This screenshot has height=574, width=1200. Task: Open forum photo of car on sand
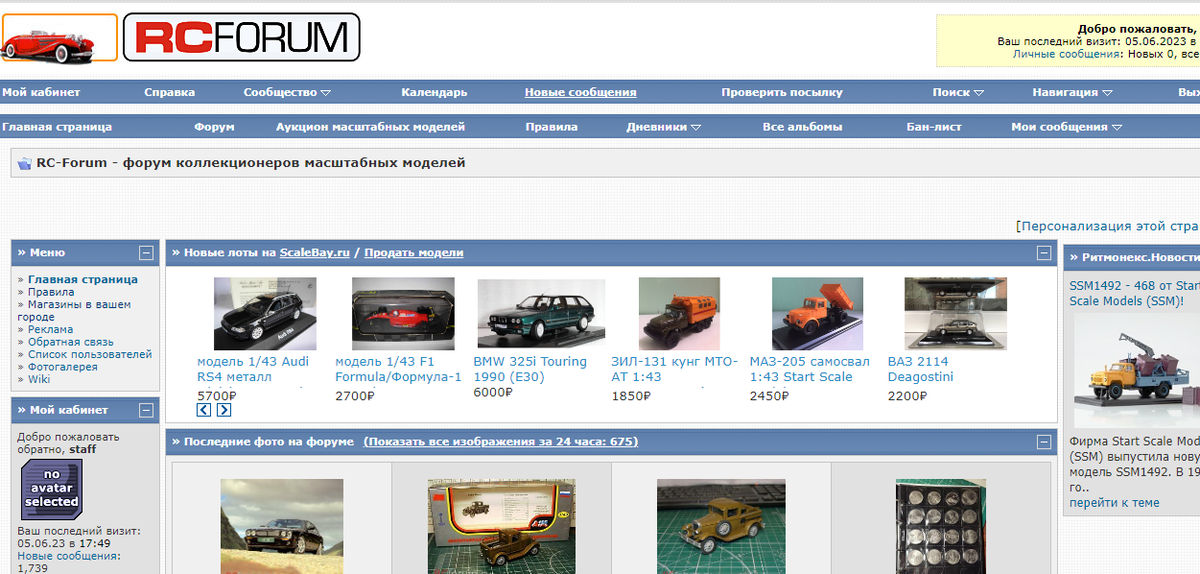(x=282, y=526)
